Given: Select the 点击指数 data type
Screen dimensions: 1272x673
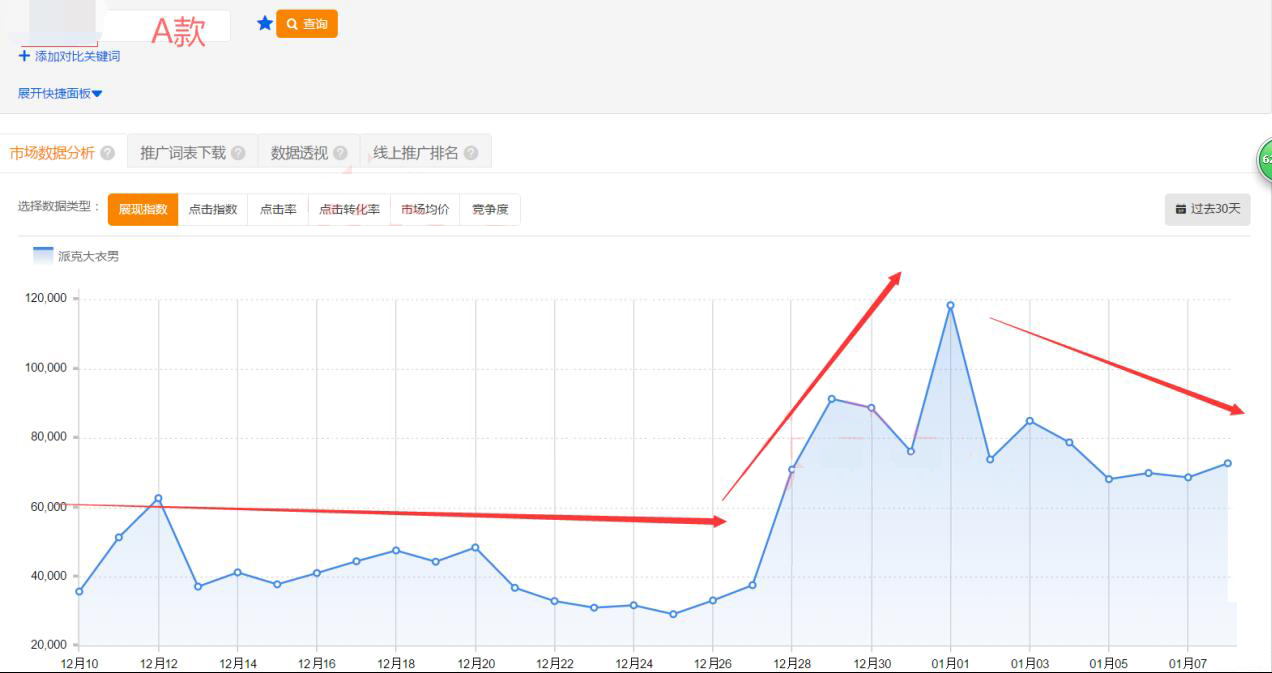Looking at the screenshot, I should [x=213, y=210].
